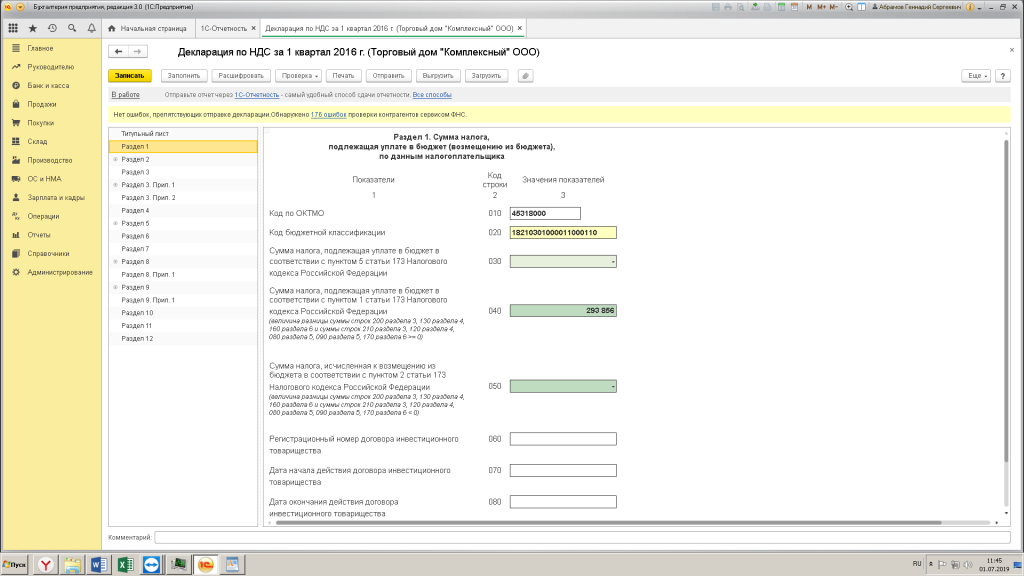Open Руководителю section

coord(50,67)
